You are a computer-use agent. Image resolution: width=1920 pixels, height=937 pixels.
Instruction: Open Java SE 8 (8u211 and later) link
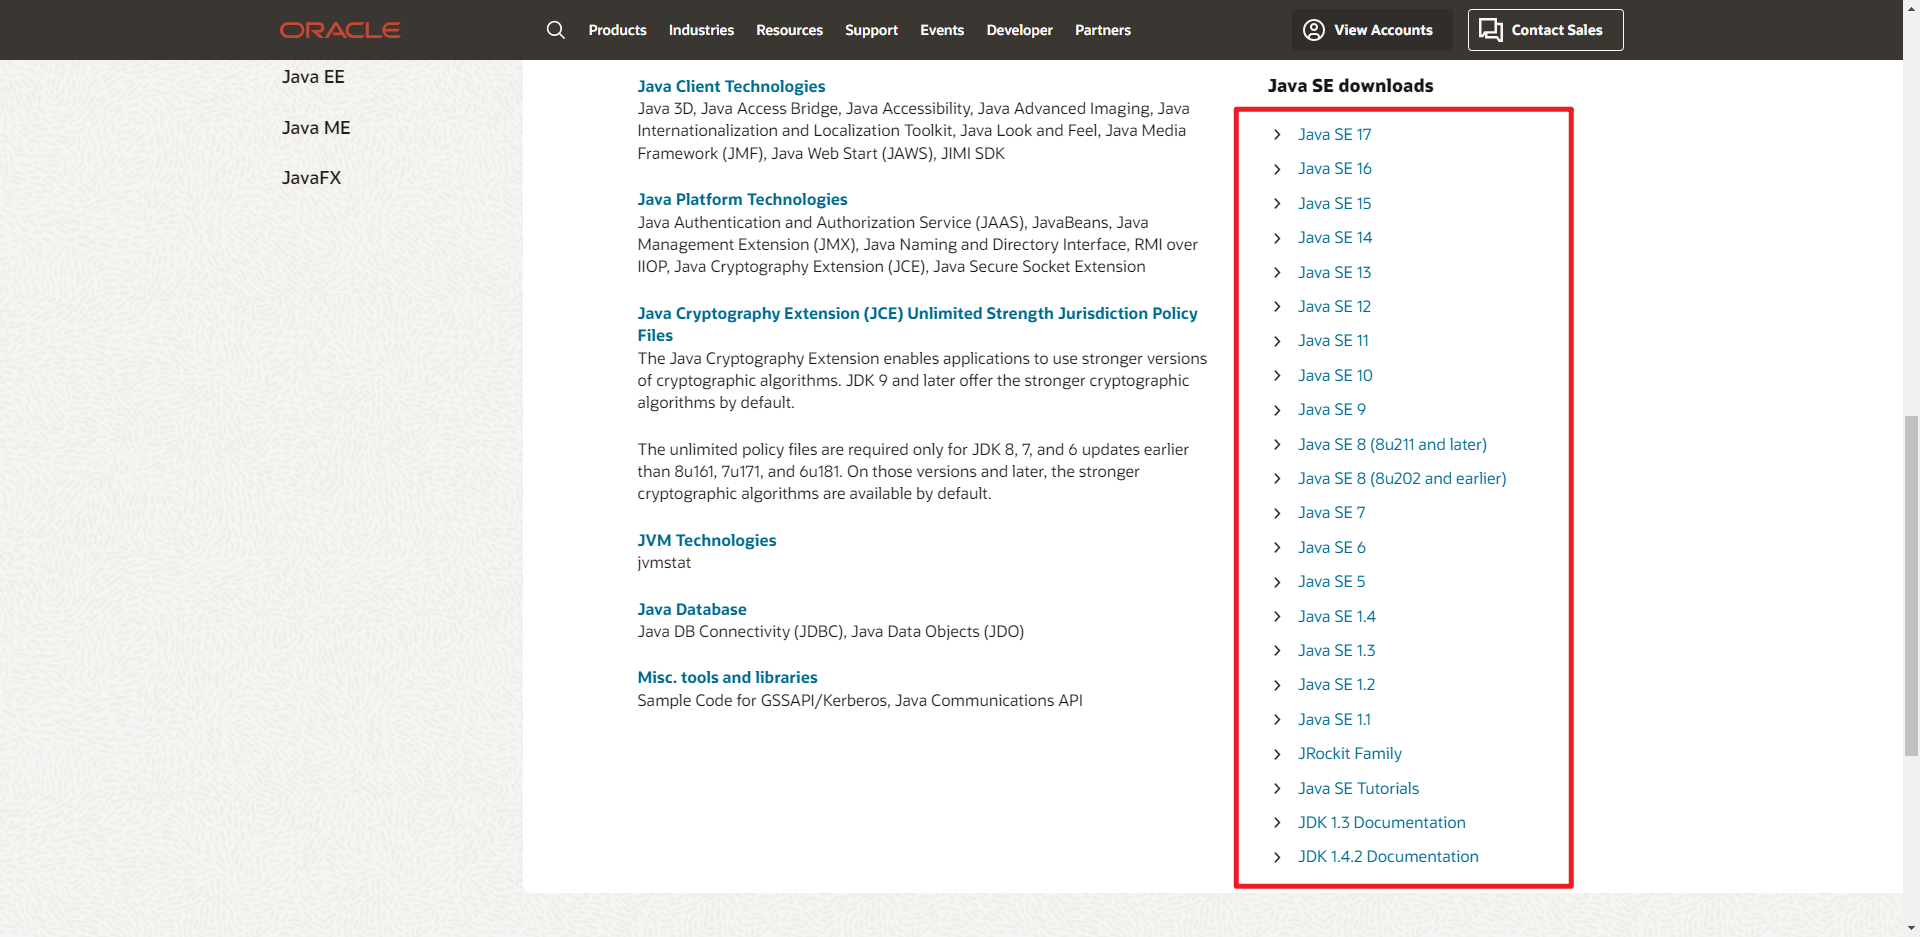[1392, 444]
